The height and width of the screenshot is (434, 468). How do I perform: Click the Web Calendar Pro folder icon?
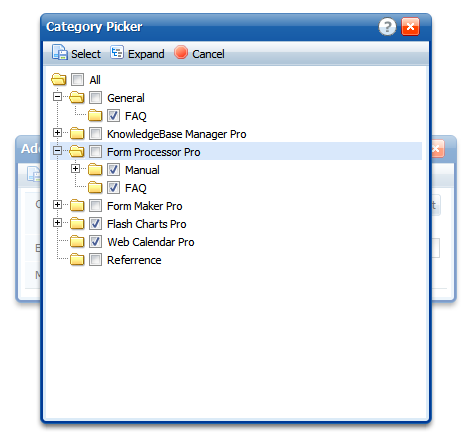pyautogui.click(x=77, y=242)
